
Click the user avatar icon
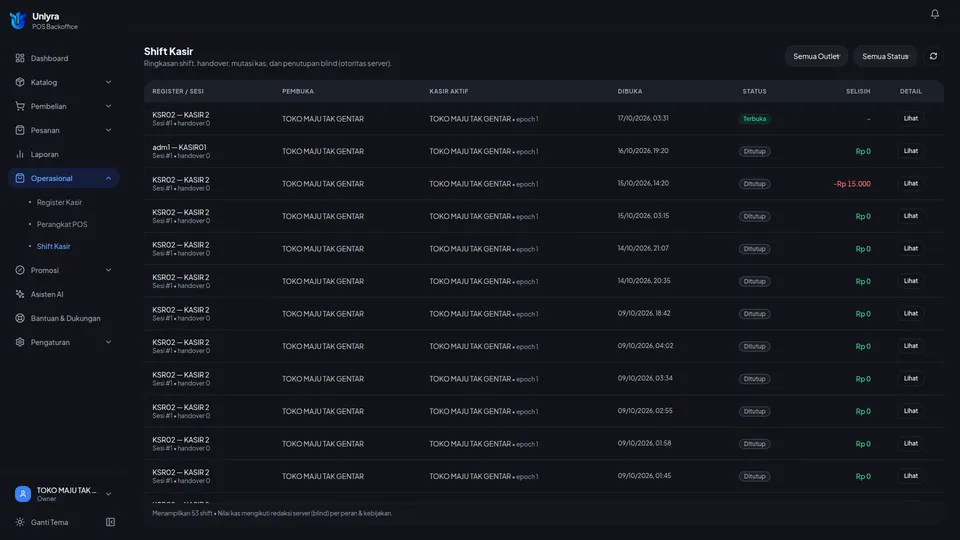[23, 493]
